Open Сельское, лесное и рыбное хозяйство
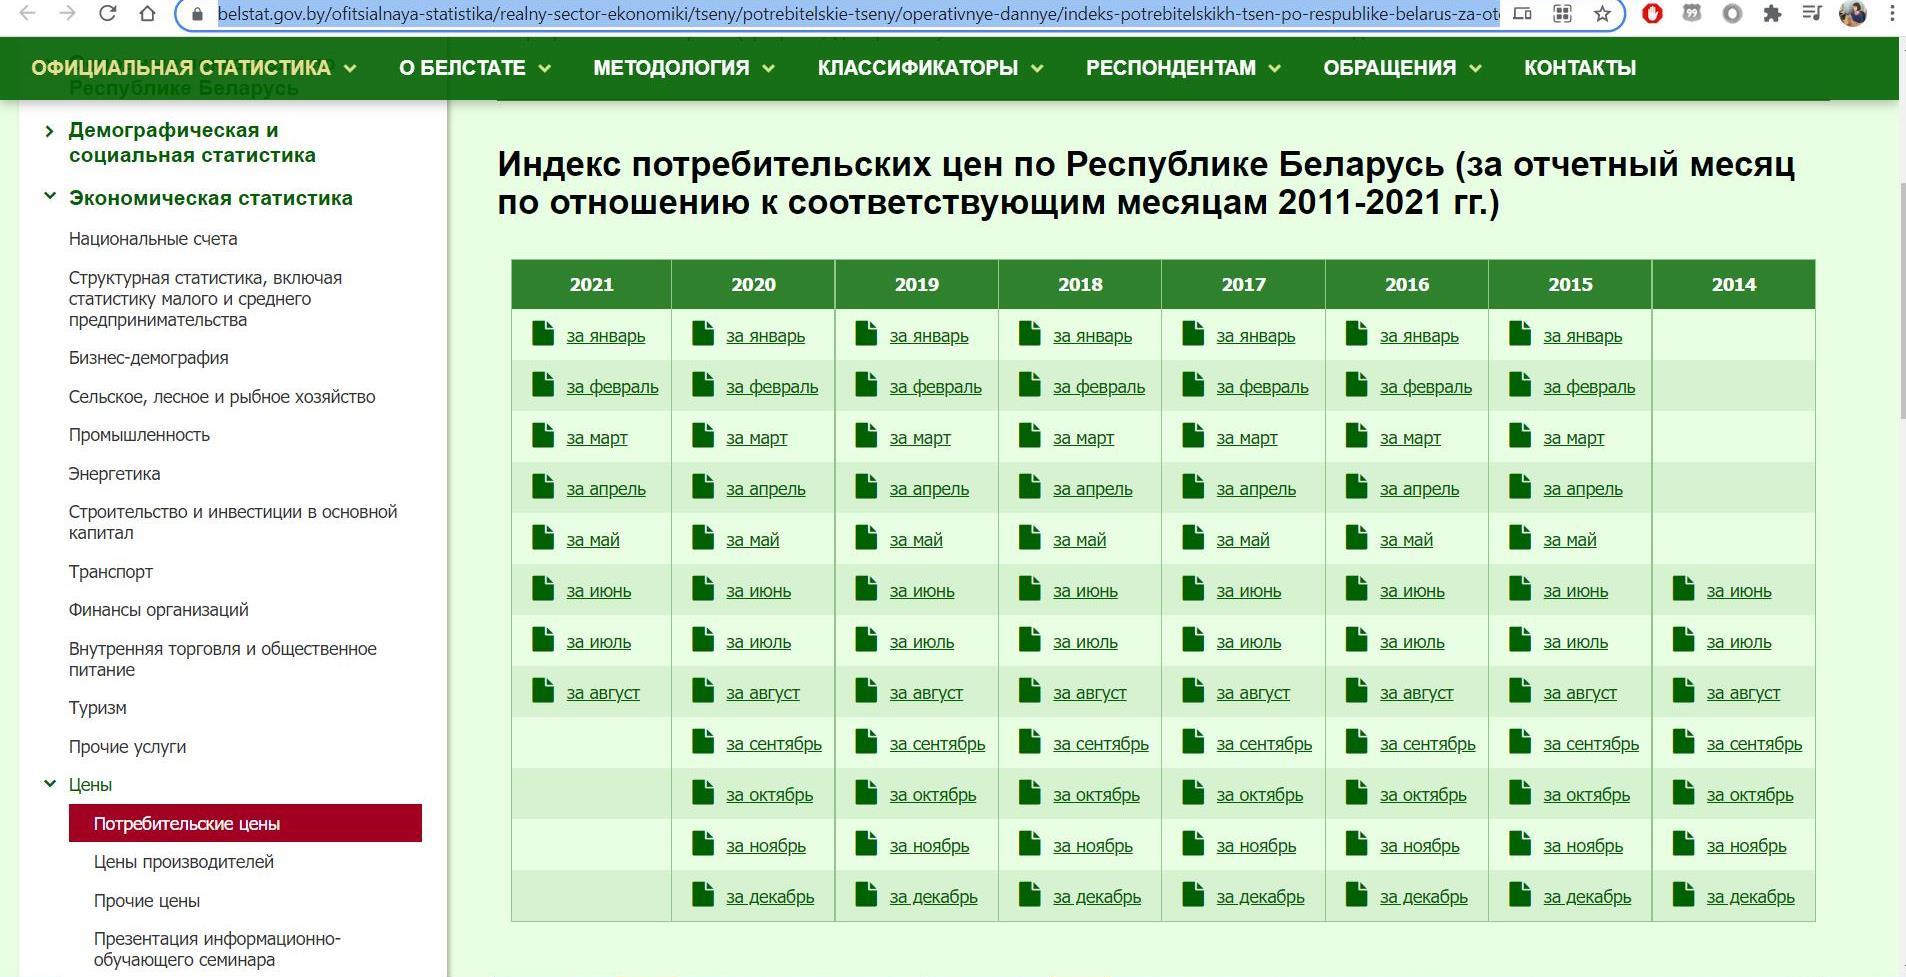Image resolution: width=1906 pixels, height=977 pixels. 222,397
